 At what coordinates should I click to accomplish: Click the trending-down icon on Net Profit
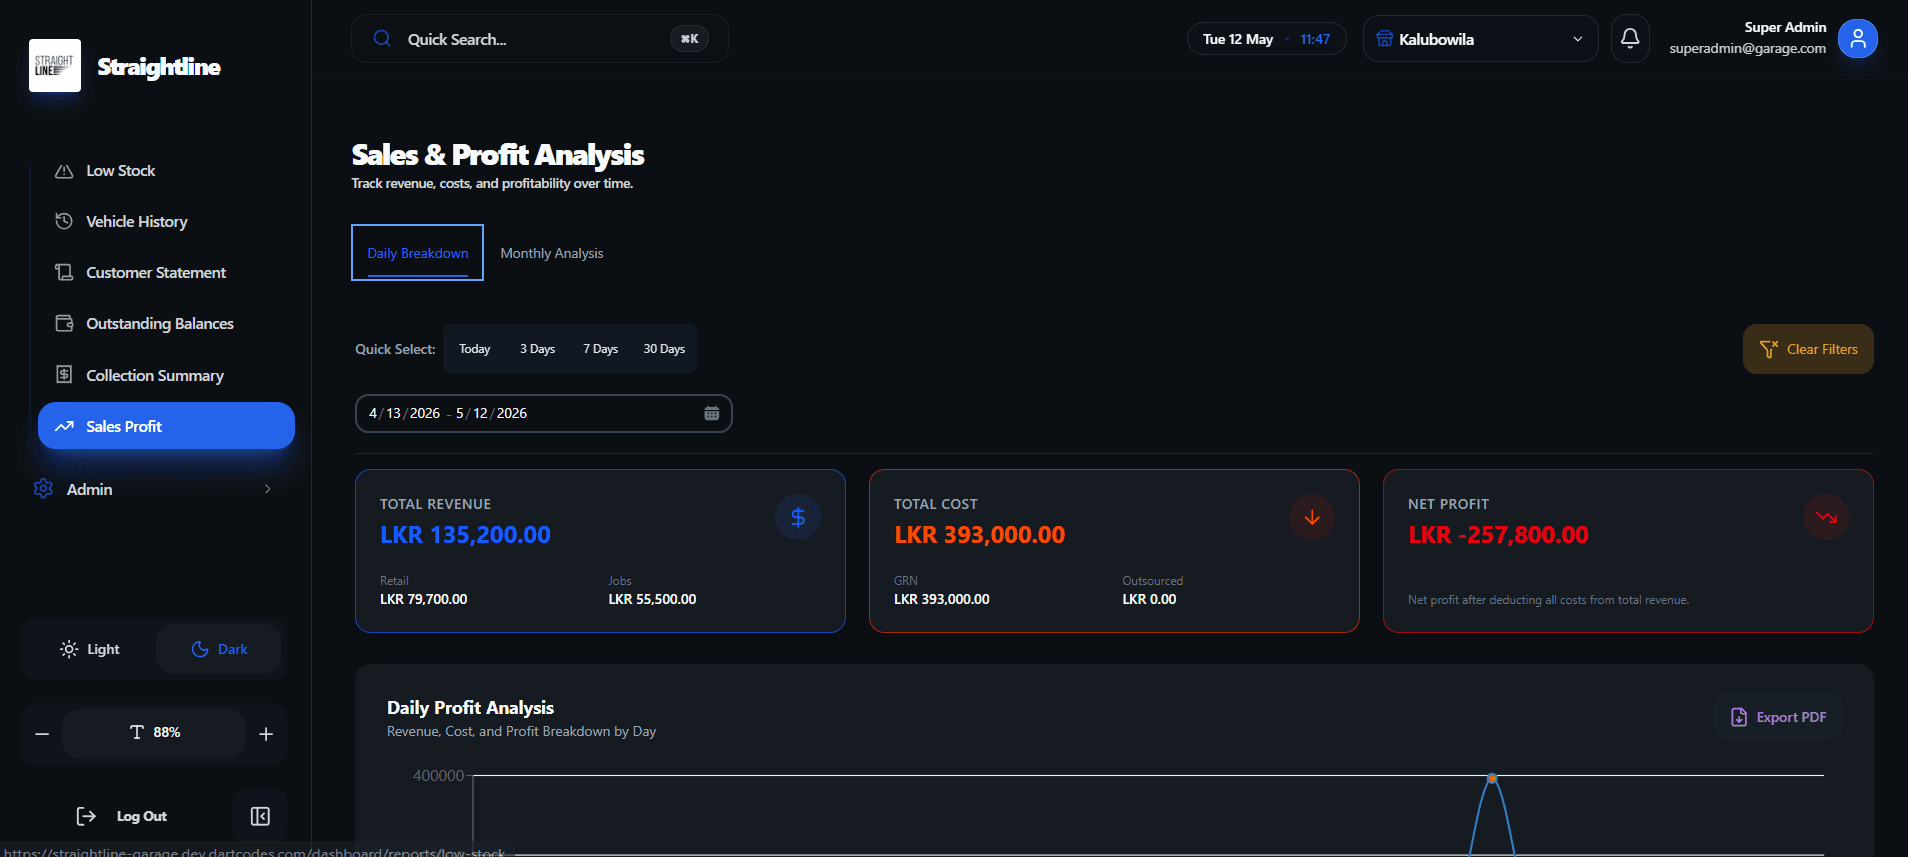click(x=1826, y=517)
